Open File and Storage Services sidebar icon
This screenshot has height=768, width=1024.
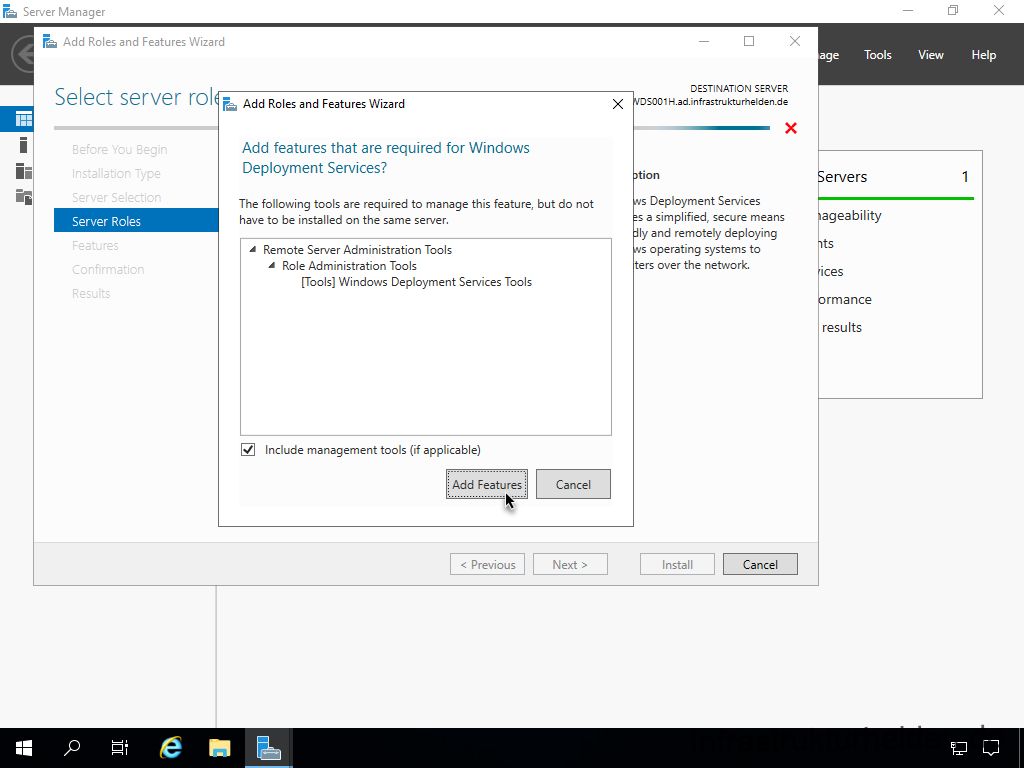pos(24,196)
